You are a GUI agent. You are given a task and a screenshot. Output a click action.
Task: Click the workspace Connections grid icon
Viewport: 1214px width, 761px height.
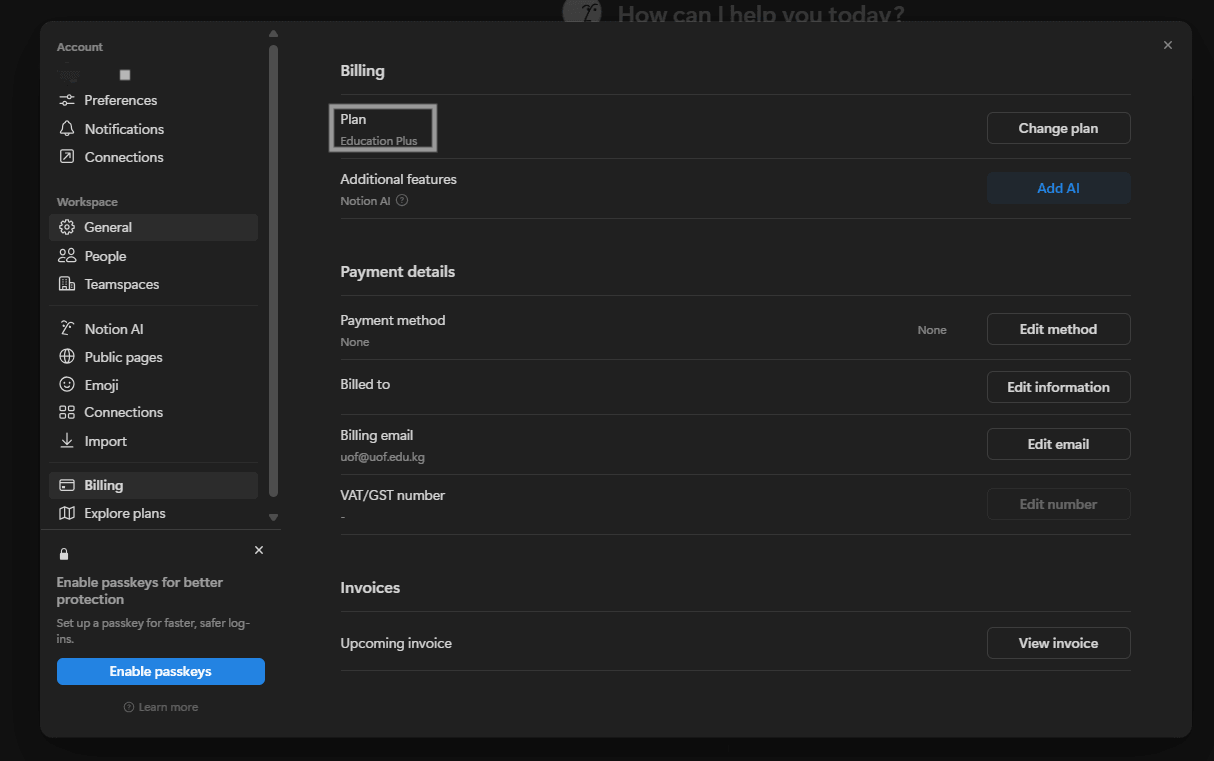click(x=67, y=412)
